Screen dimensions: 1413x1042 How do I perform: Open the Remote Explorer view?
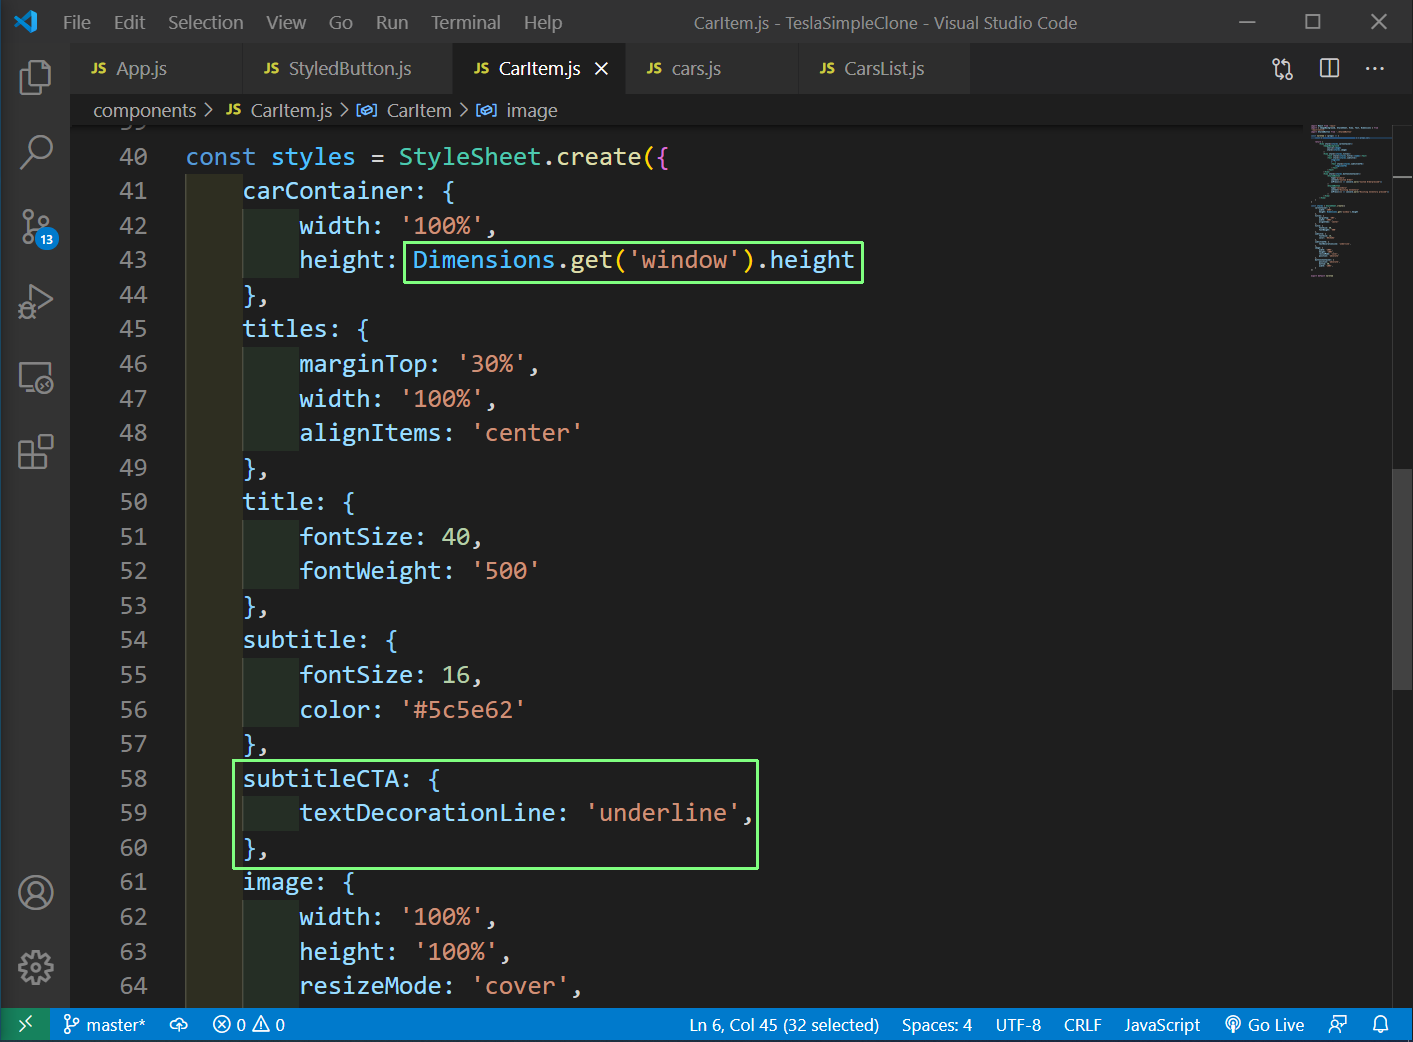click(x=35, y=377)
